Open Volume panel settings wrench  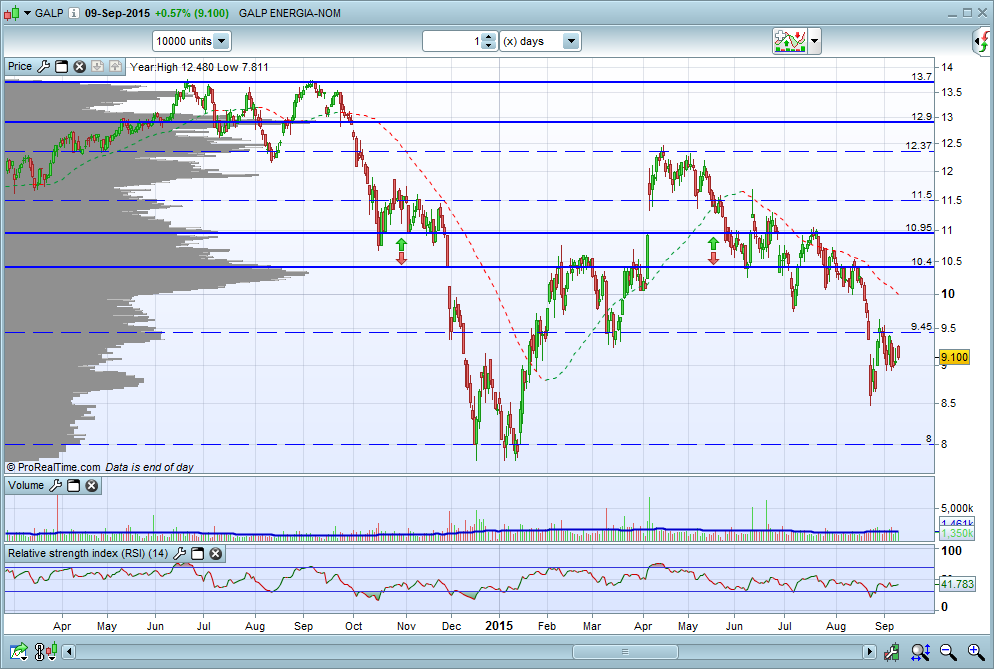pyautogui.click(x=56, y=486)
